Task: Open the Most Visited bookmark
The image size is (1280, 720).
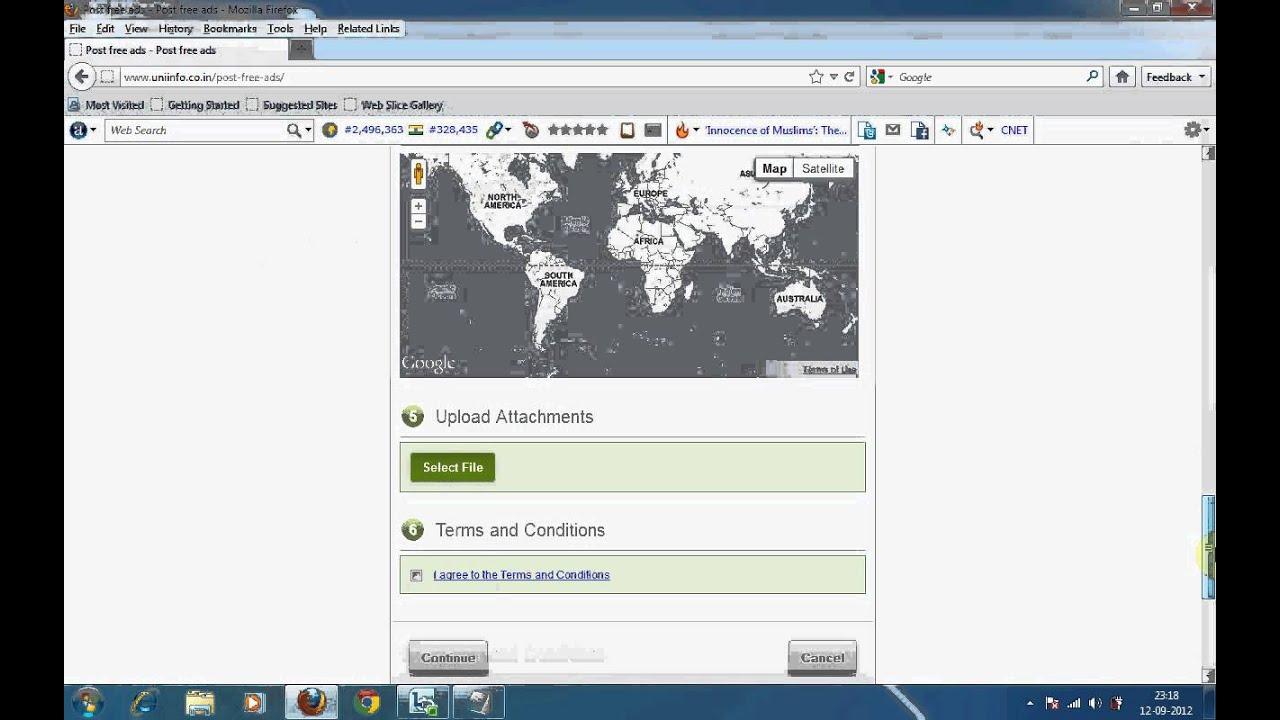Action: pos(106,105)
